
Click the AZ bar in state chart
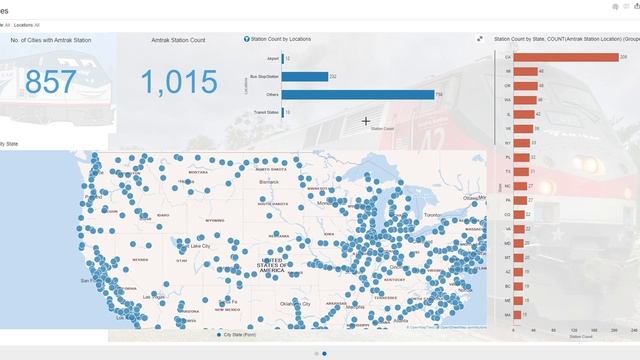coord(518,272)
